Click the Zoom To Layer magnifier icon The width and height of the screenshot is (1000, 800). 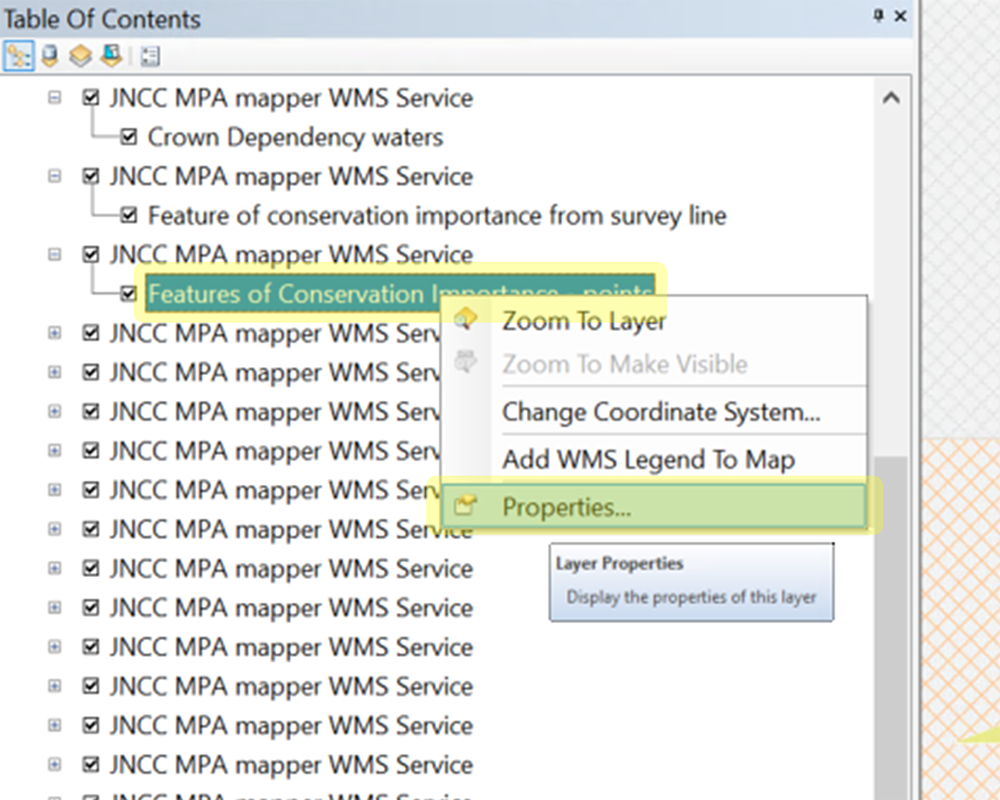point(464,320)
